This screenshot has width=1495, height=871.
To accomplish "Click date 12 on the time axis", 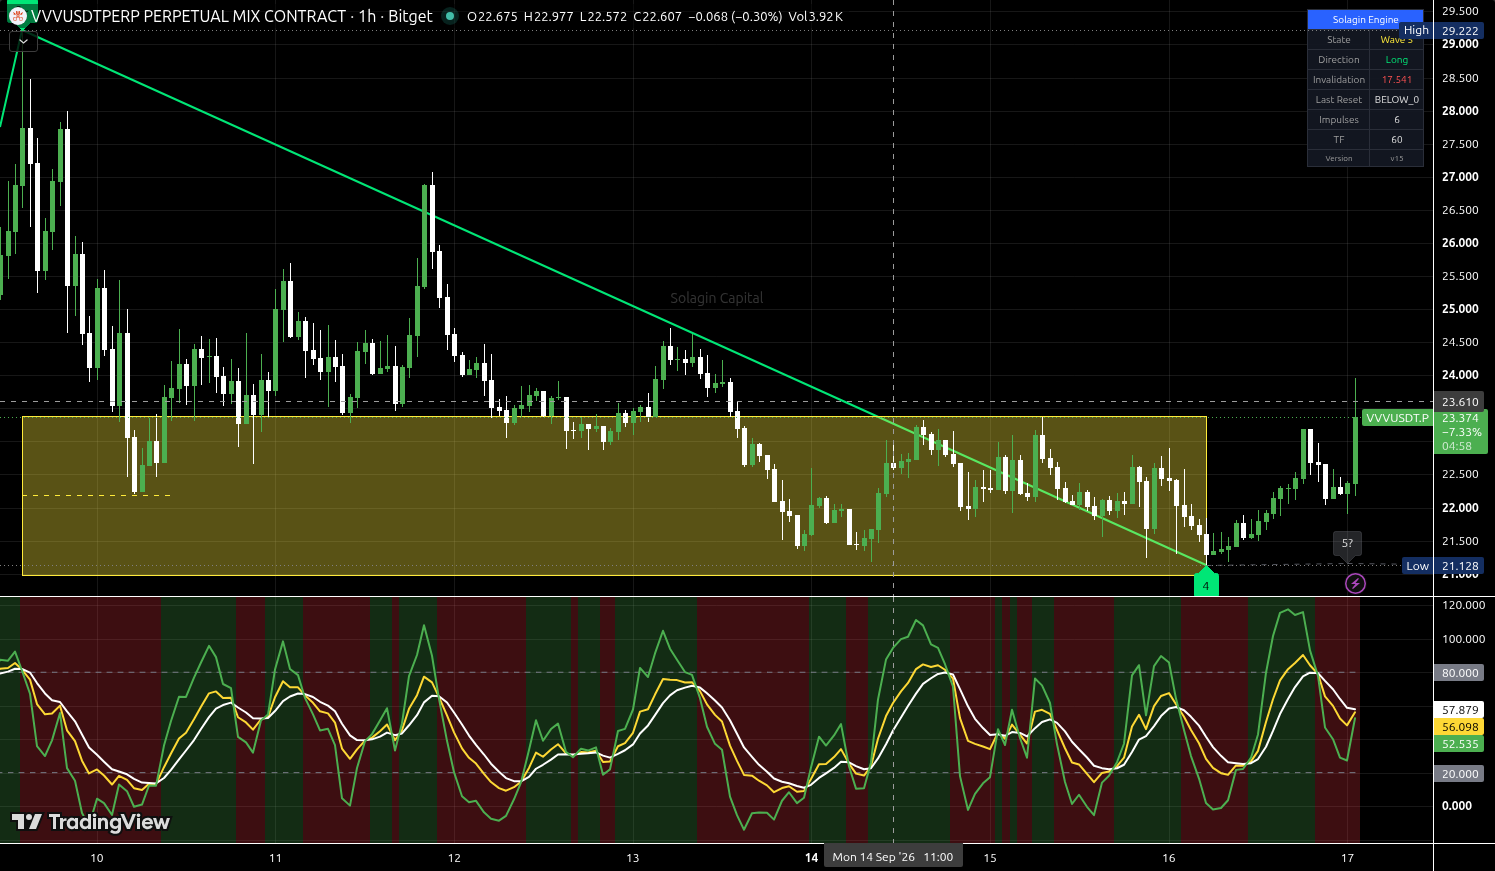I will tap(454, 858).
